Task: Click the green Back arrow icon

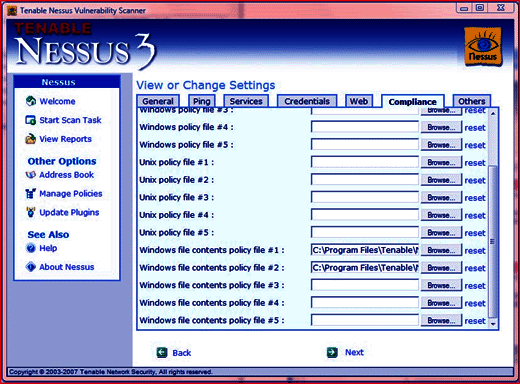Action: 162,352
